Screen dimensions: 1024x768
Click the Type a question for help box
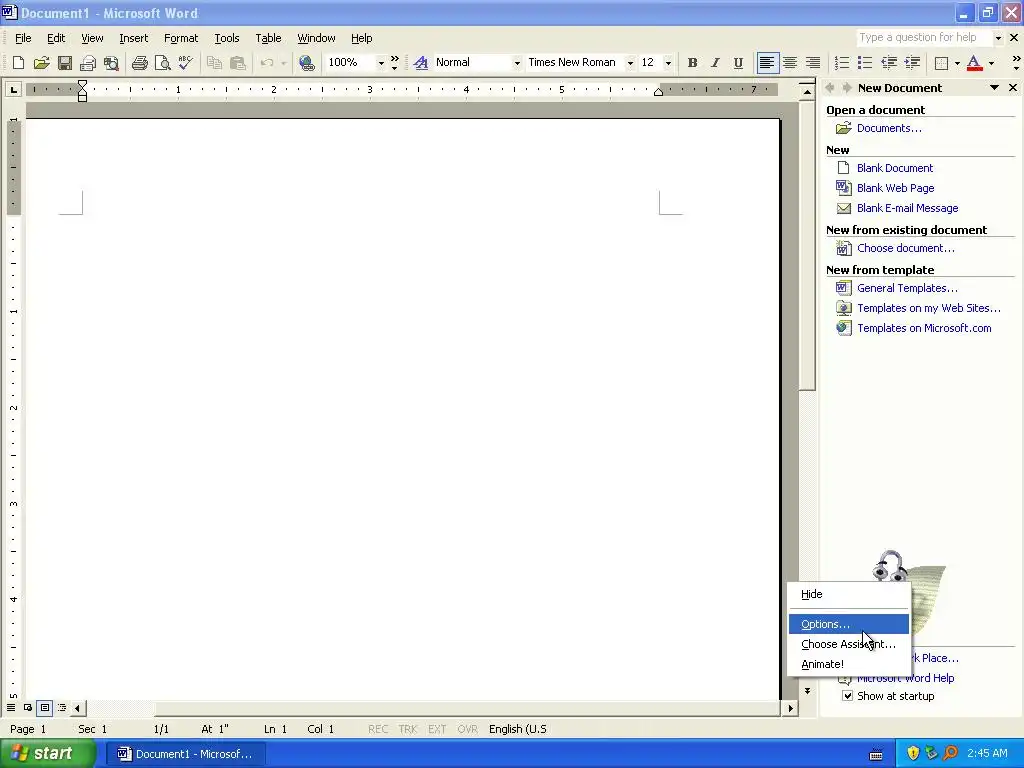[924, 38]
